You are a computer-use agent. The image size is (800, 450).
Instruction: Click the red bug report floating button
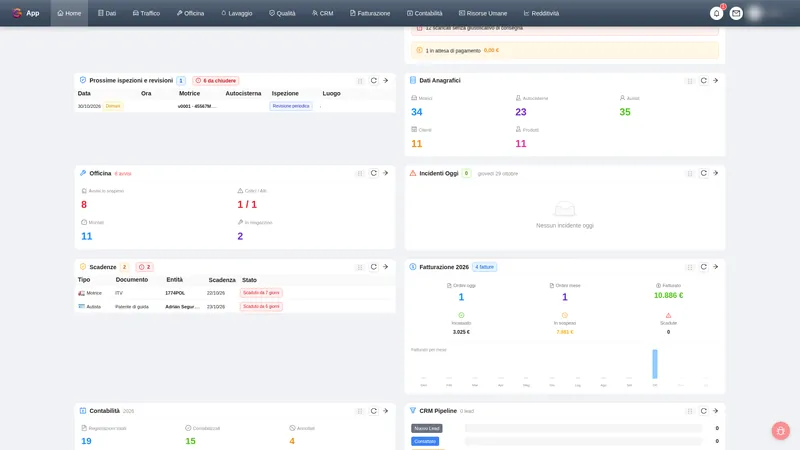pyautogui.click(x=781, y=431)
